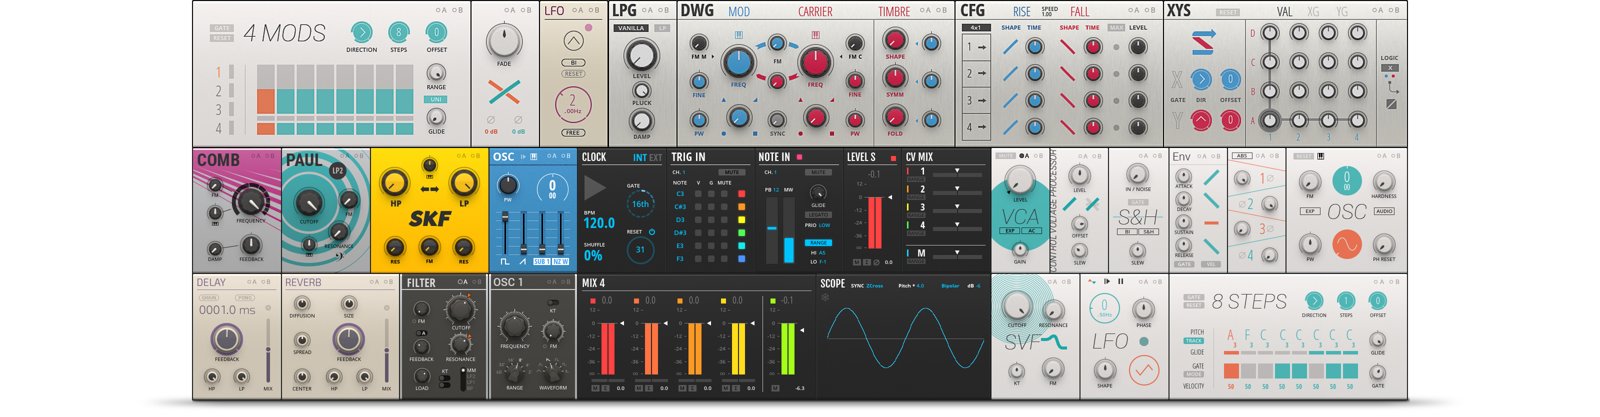
Task: Switch the Clock to EXT mode
Action: [x=656, y=158]
